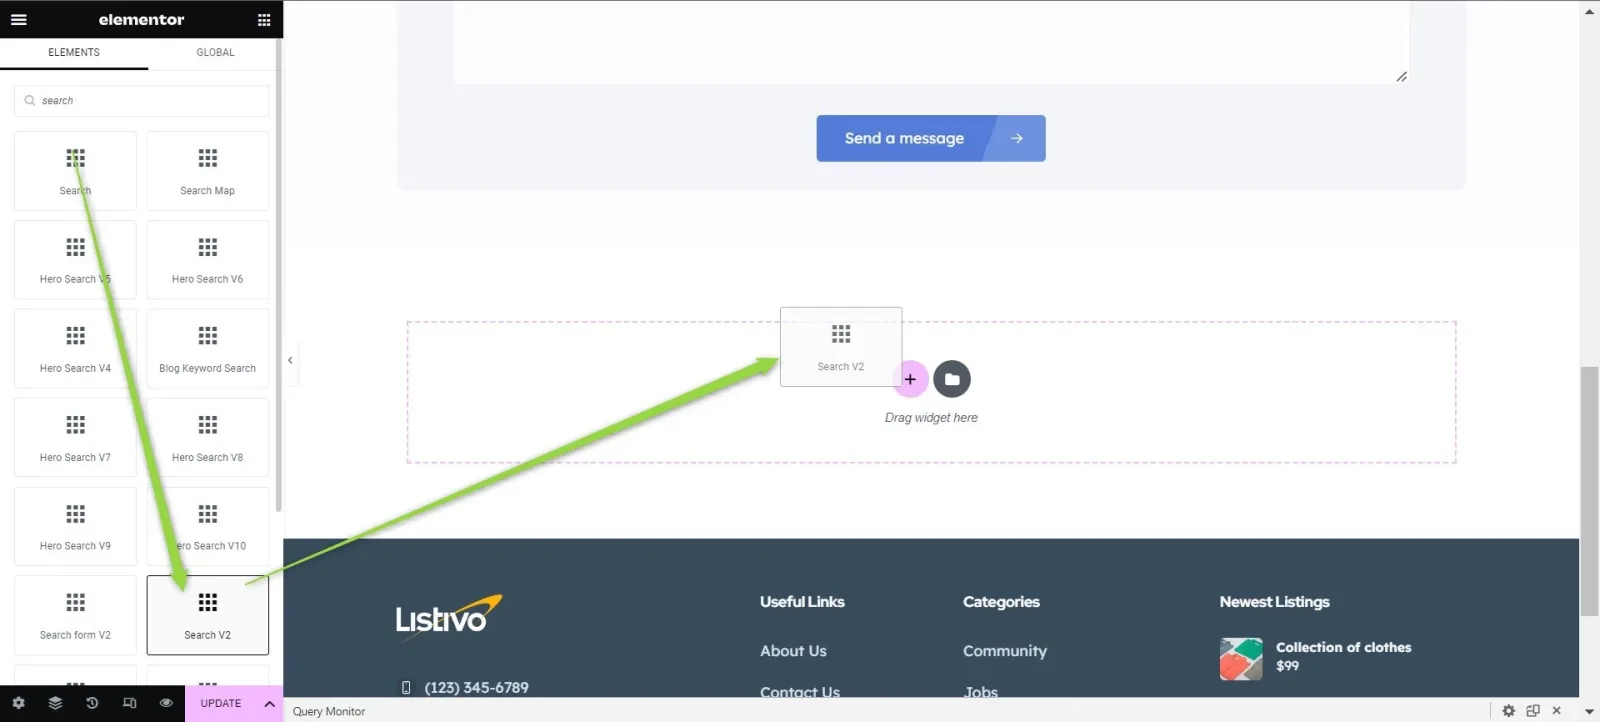Click the phone number (123) 345-6789

pyautogui.click(x=476, y=688)
